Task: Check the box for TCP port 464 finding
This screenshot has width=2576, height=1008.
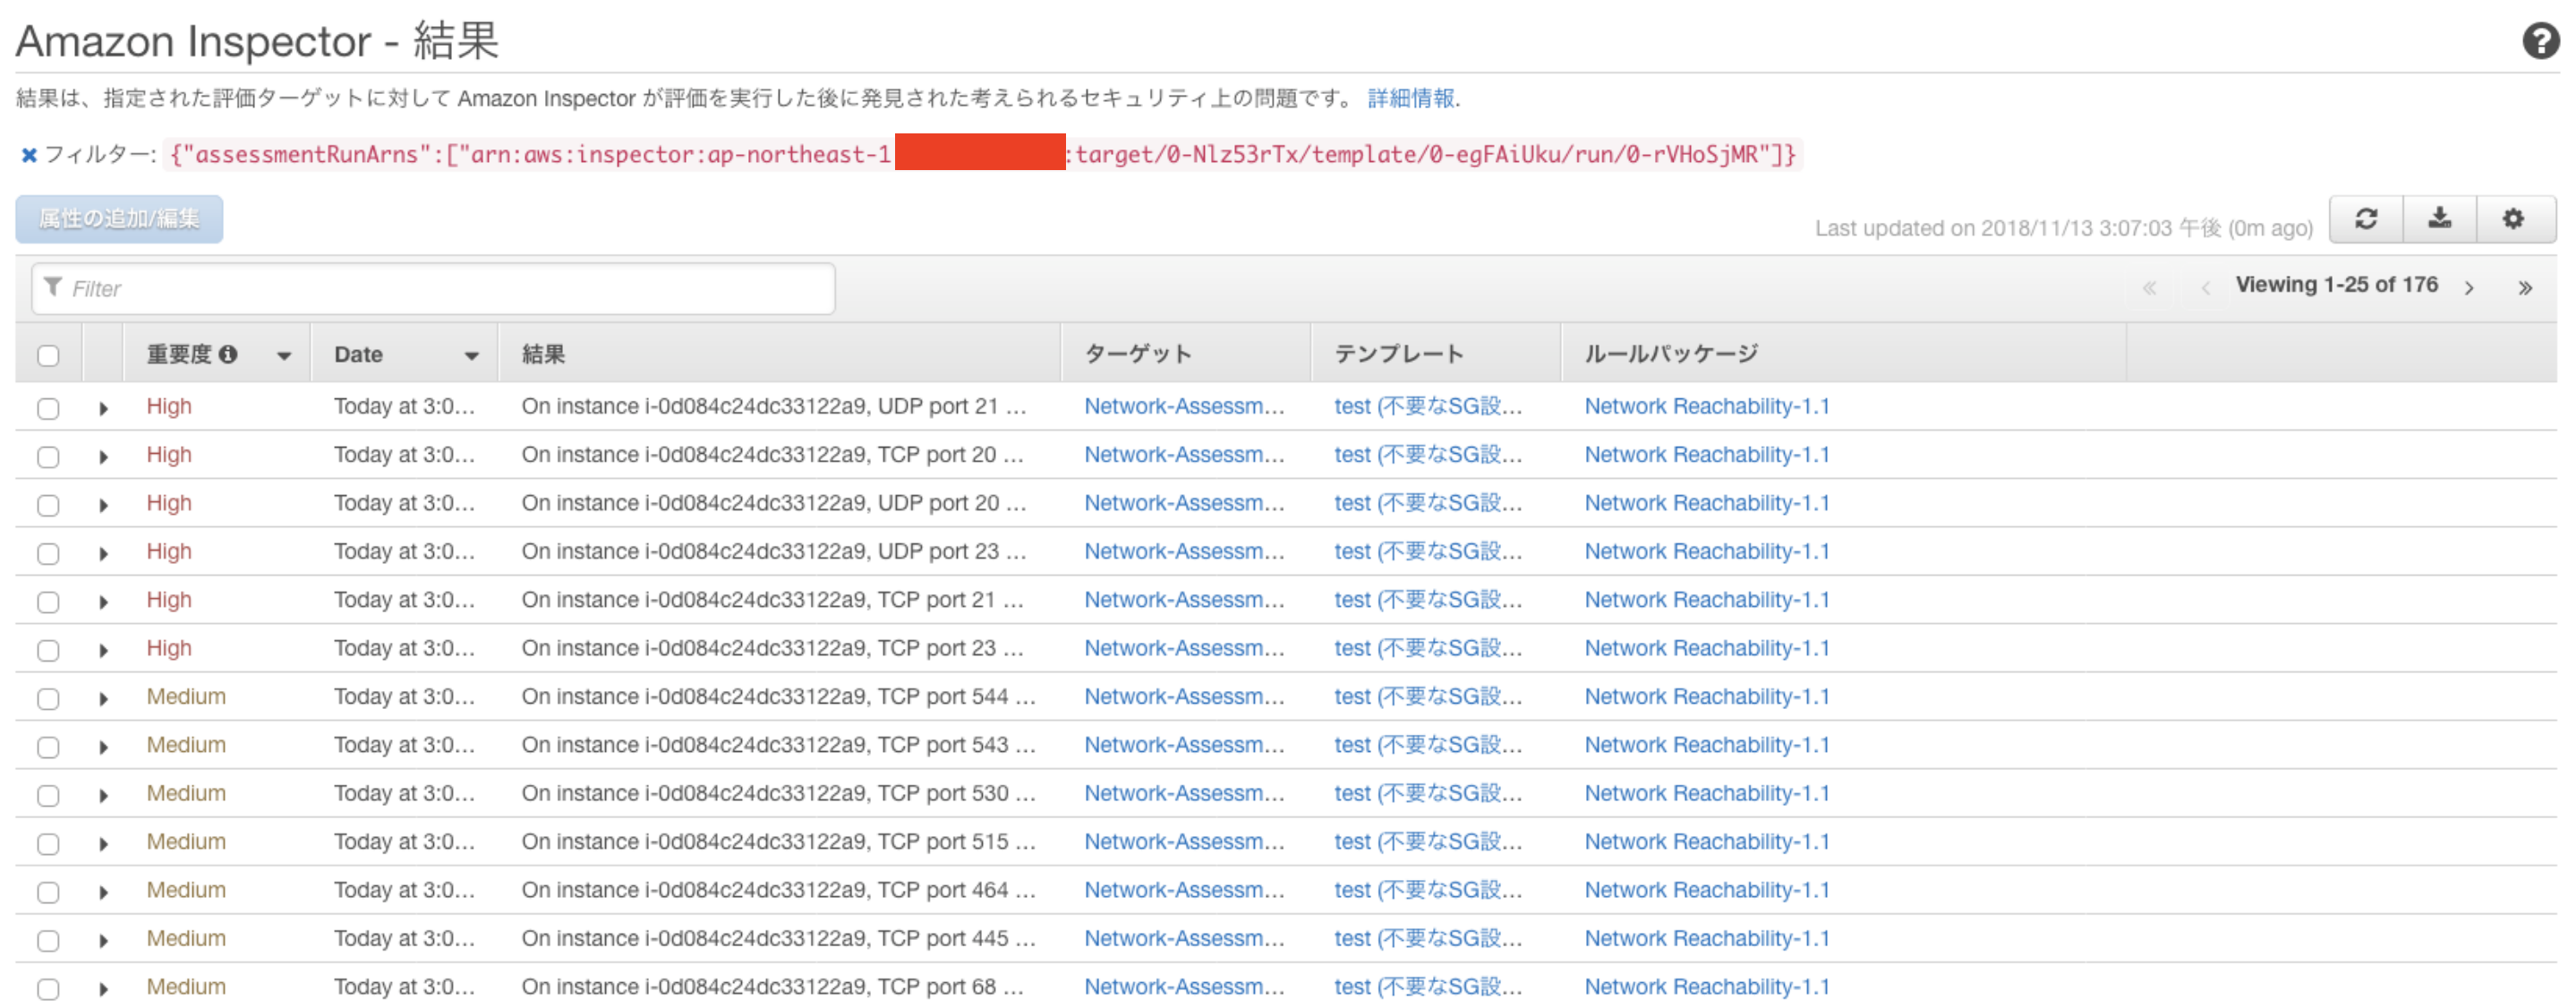Action: point(48,892)
